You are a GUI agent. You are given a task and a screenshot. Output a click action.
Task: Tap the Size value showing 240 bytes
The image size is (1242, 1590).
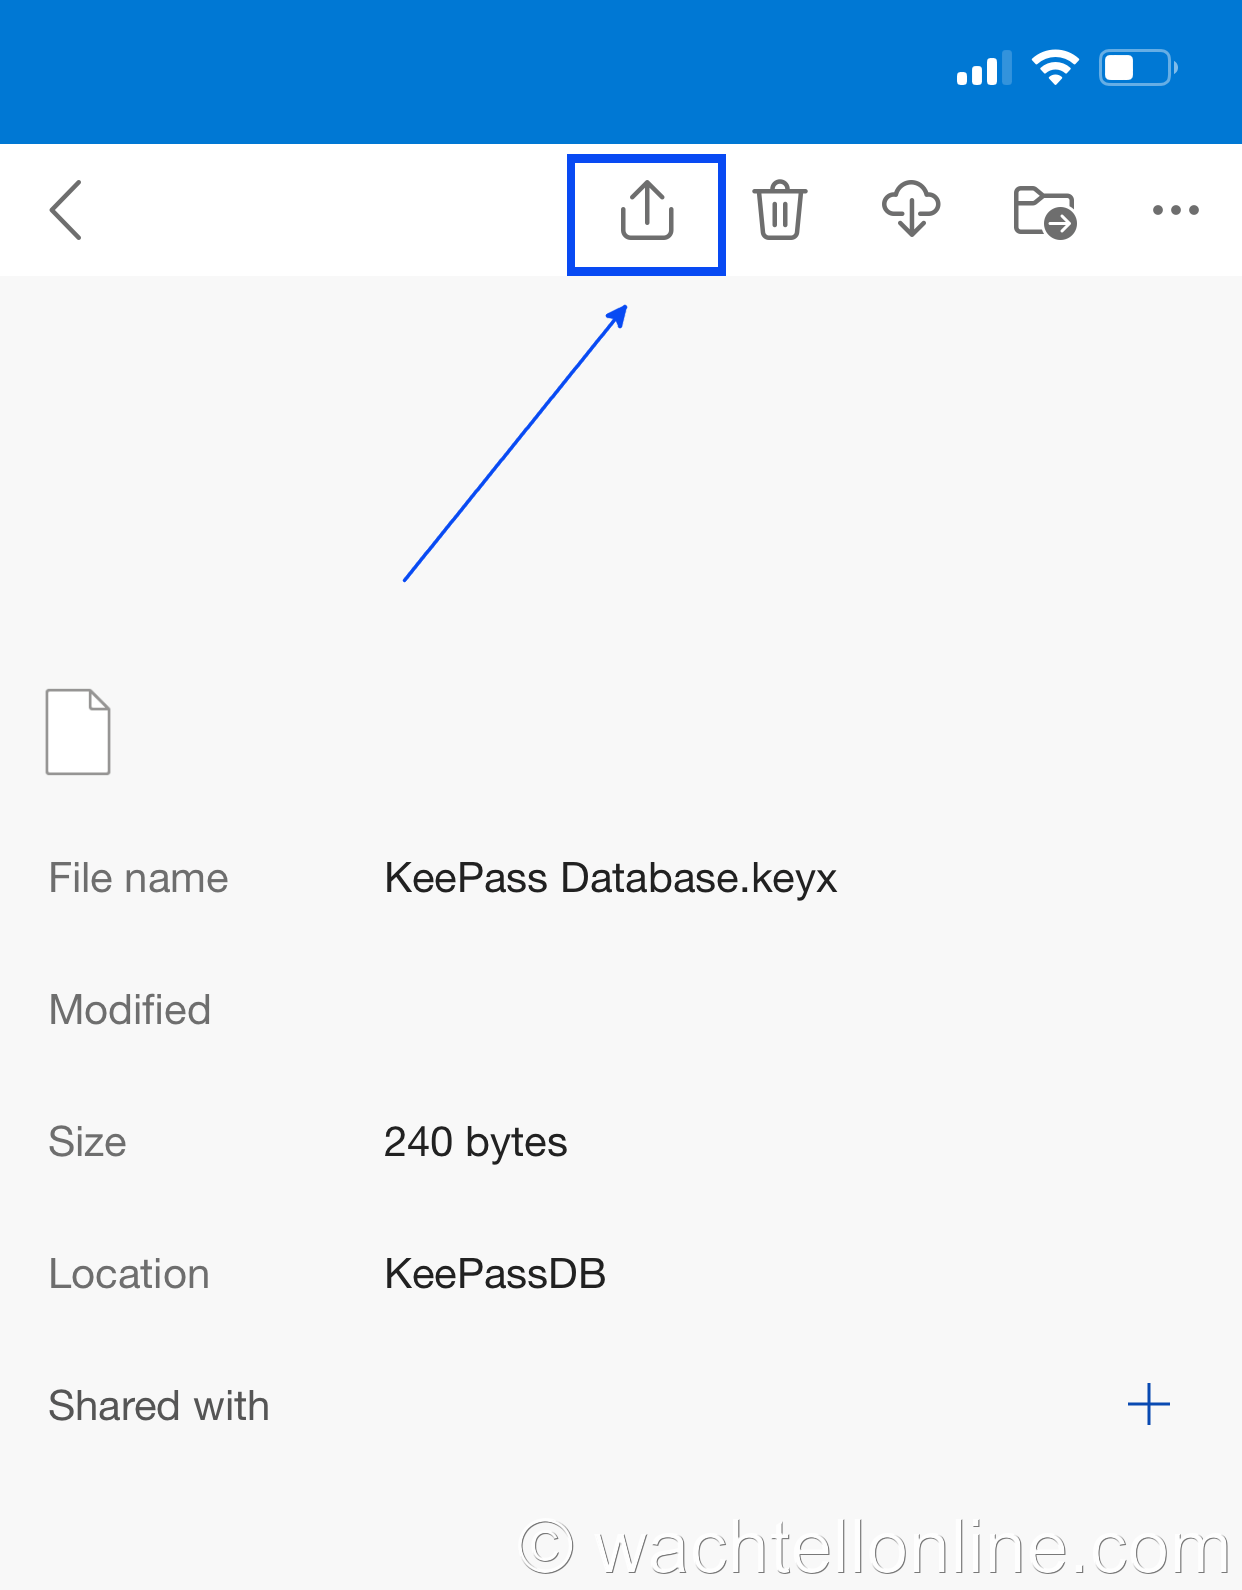click(475, 1142)
